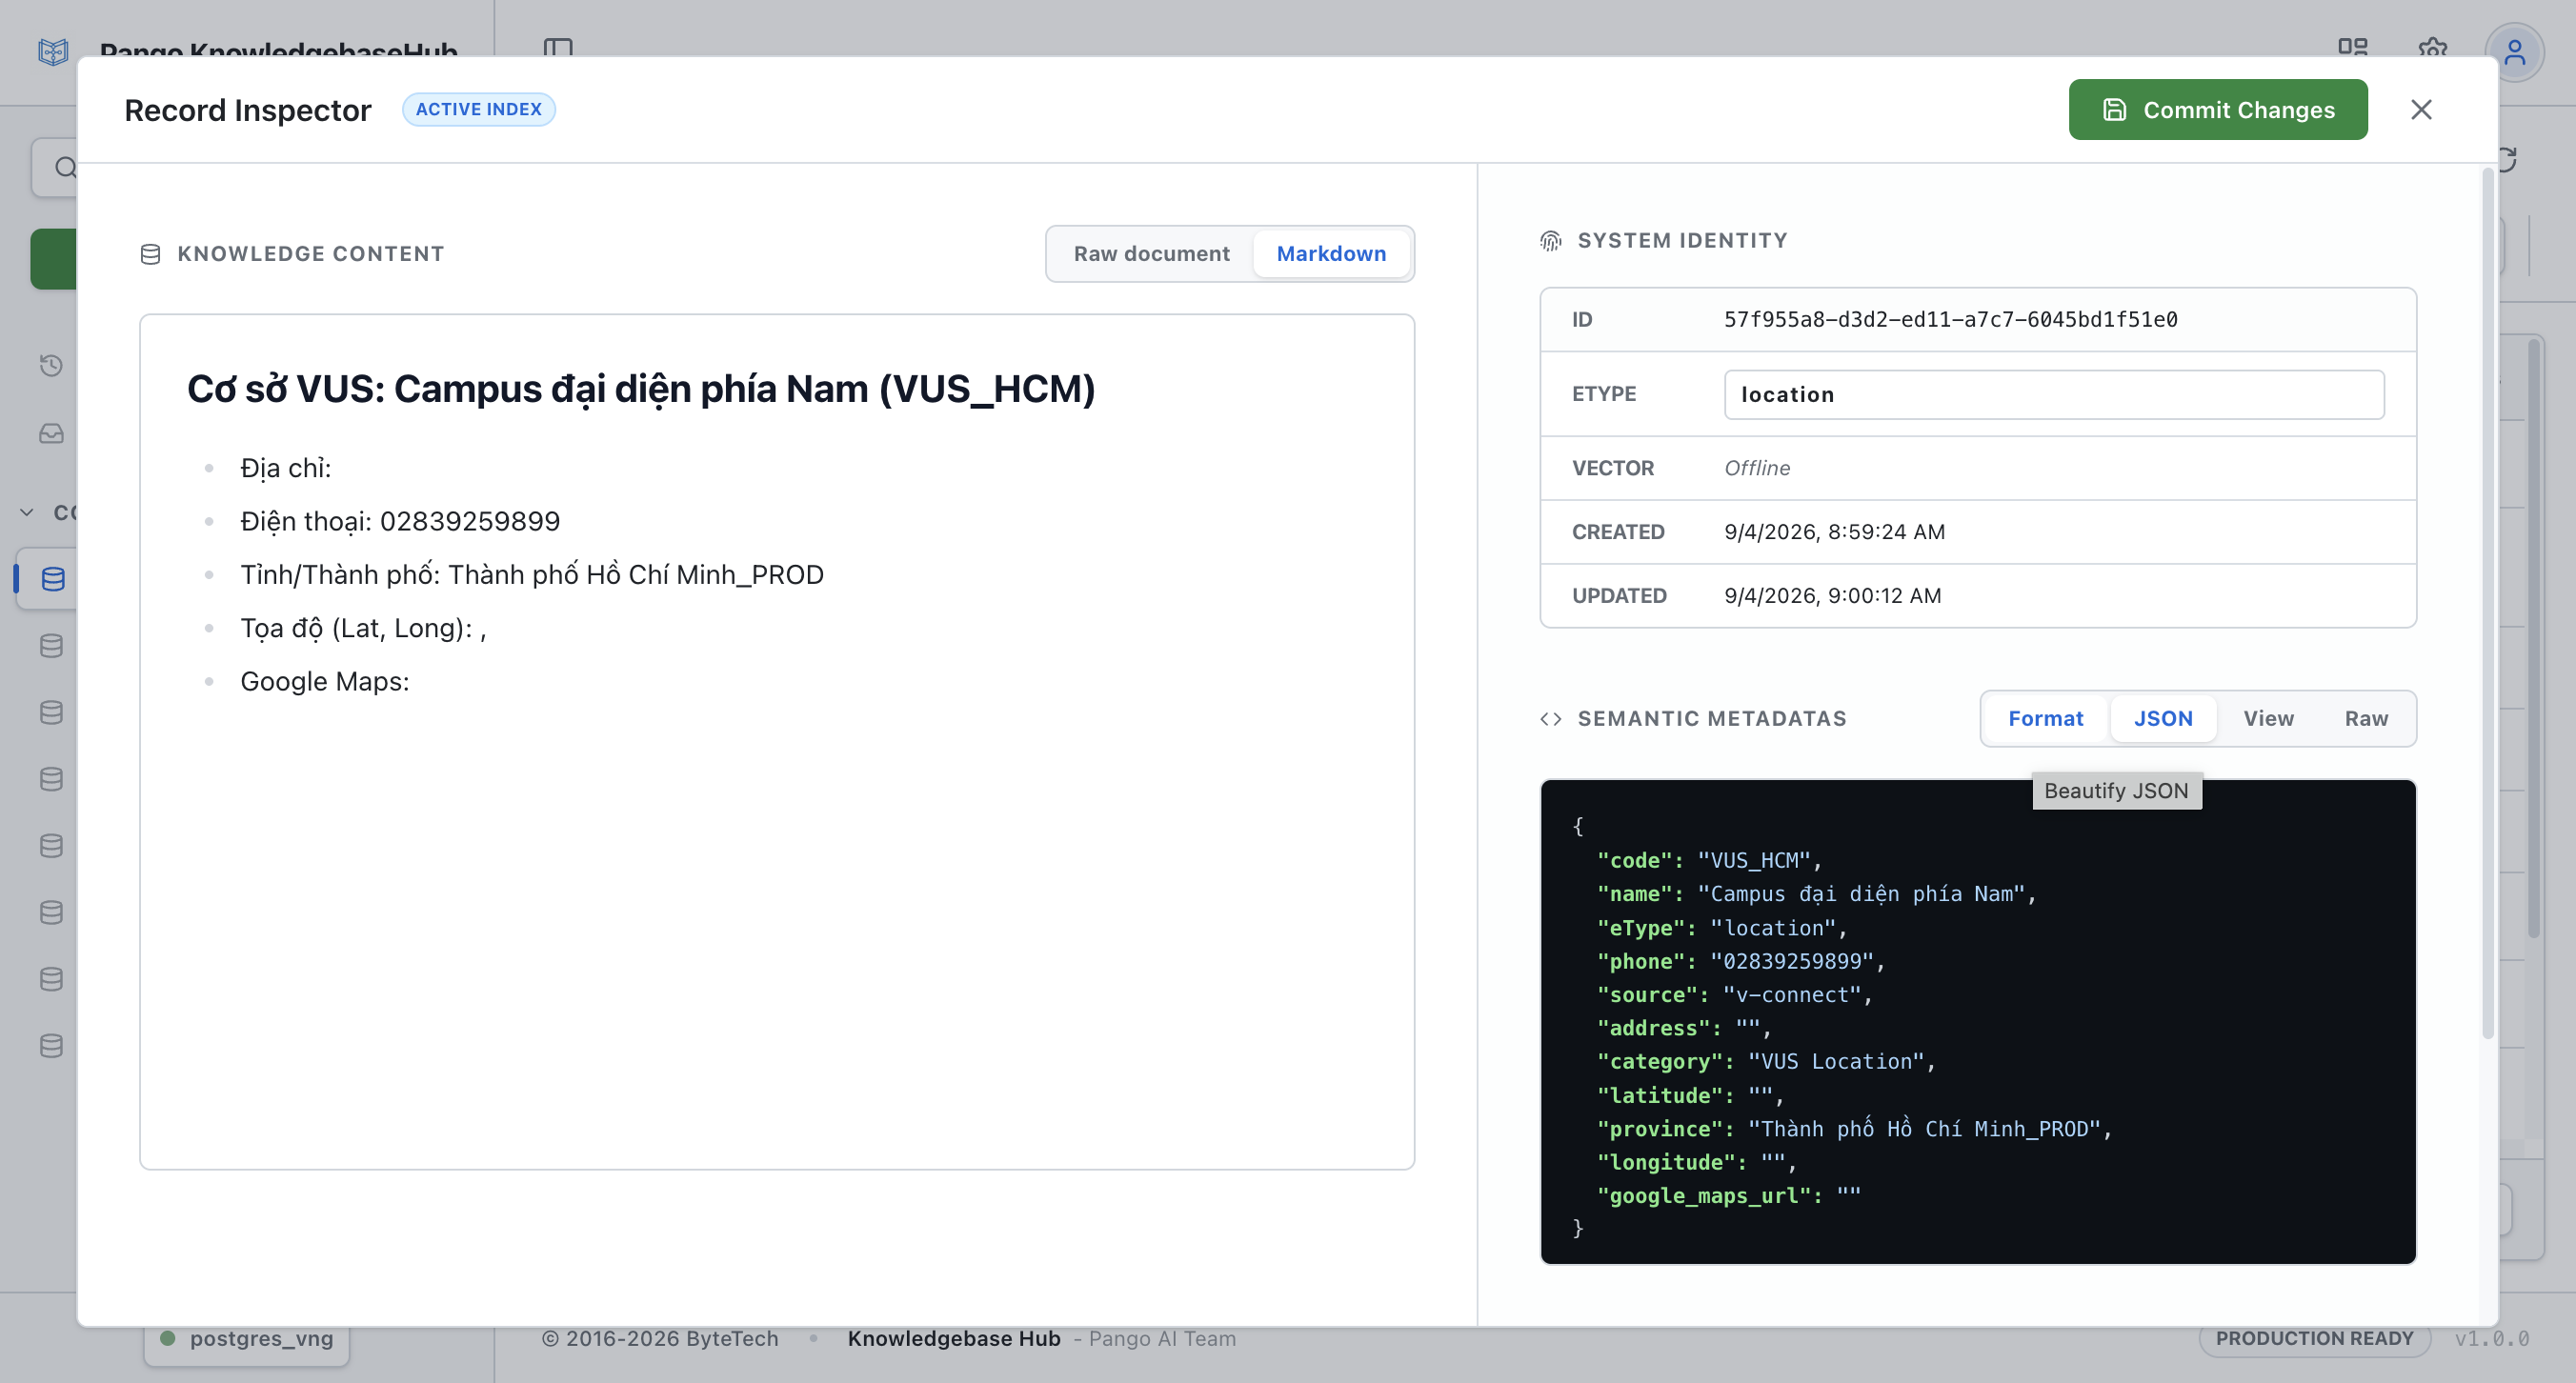The height and width of the screenshot is (1383, 2576).
Task: Switch to the Raw document tab
Action: point(1151,253)
